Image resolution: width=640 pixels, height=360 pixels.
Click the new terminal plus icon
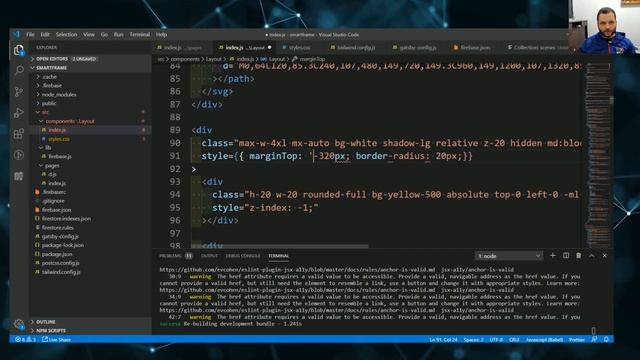[553, 256]
